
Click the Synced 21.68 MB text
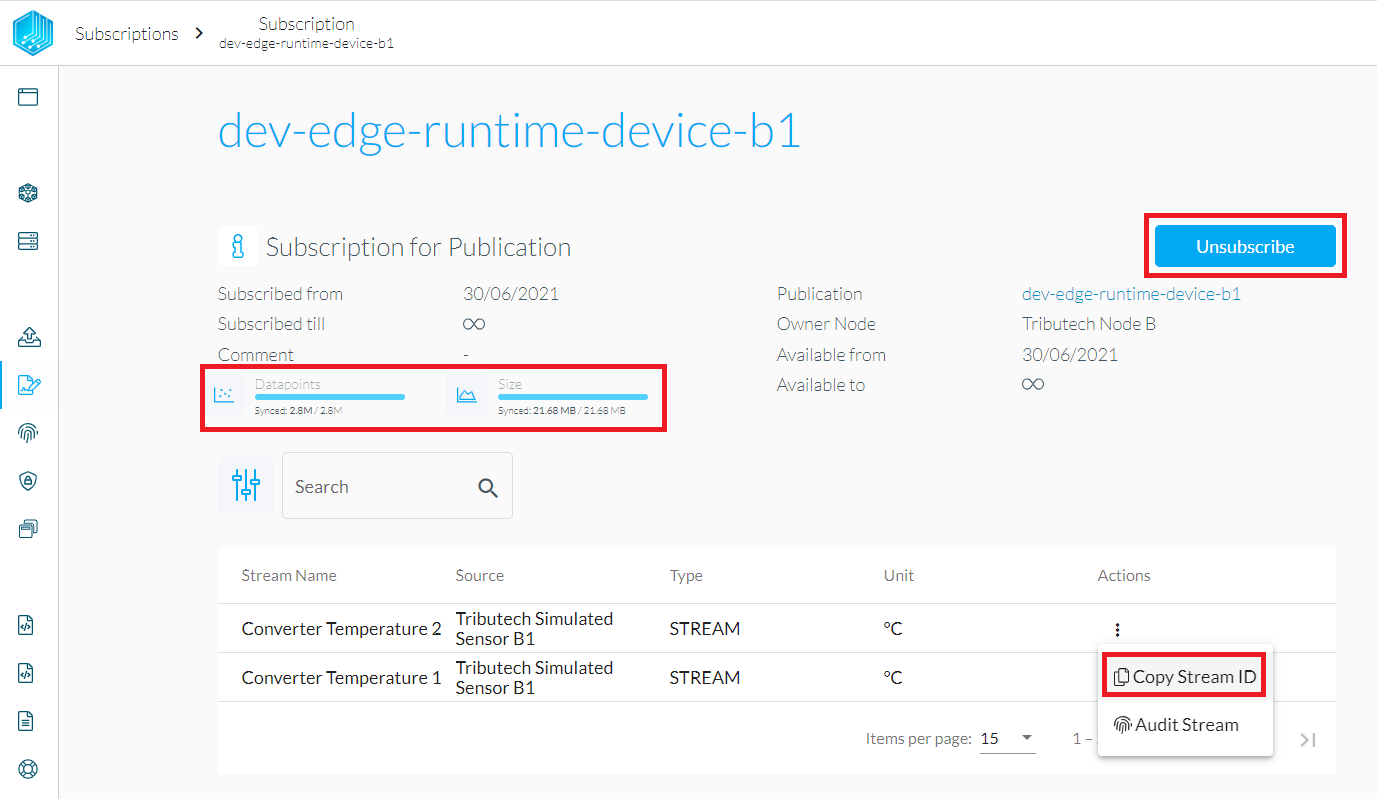pyautogui.click(x=562, y=410)
